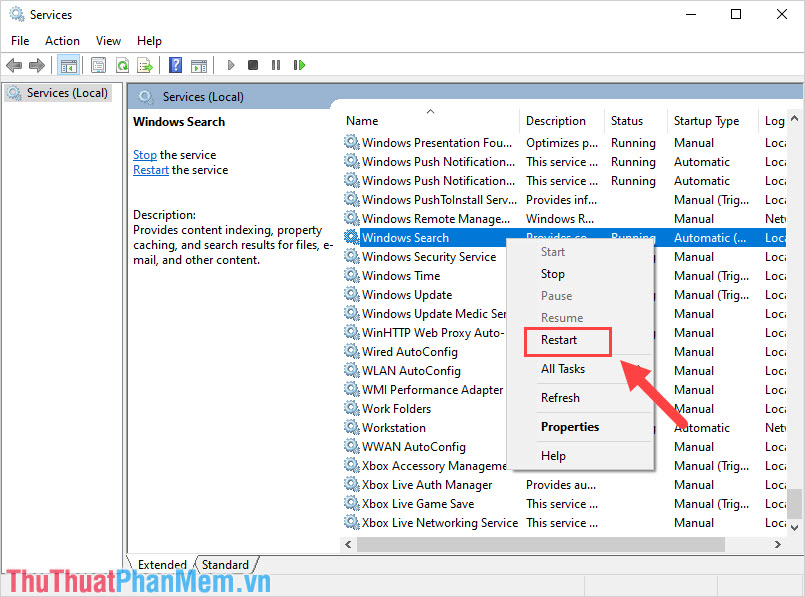The width and height of the screenshot is (805, 597).
Task: Click the Forward navigation arrow icon
Action: pyautogui.click(x=37, y=64)
